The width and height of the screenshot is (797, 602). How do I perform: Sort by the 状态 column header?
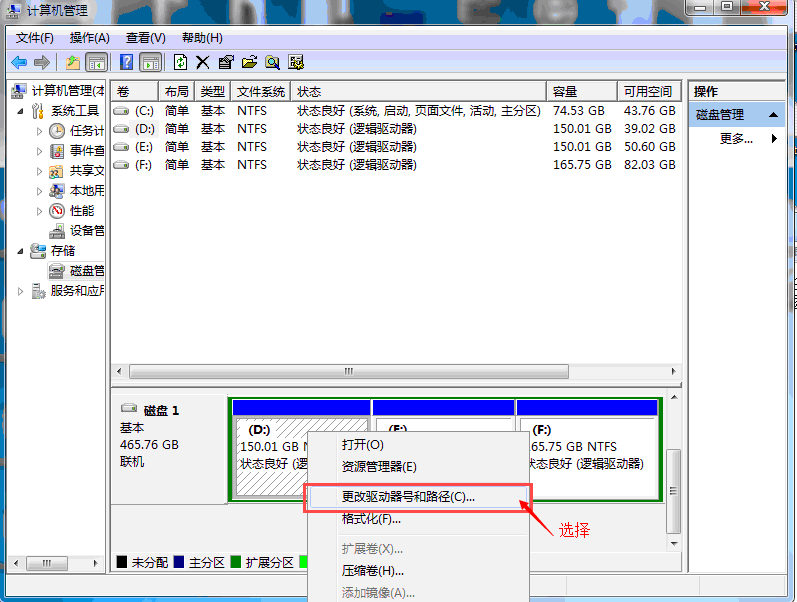[419, 92]
